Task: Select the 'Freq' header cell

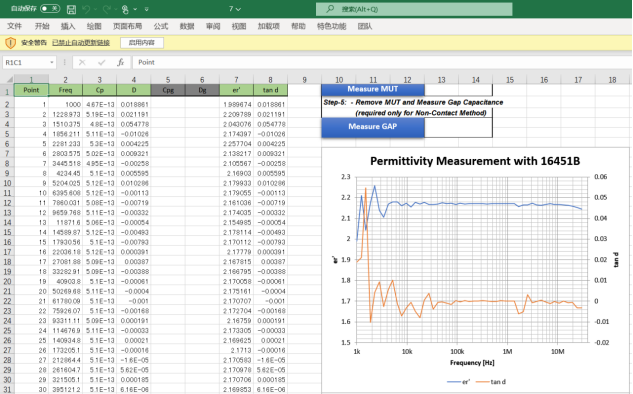Action: [65, 90]
